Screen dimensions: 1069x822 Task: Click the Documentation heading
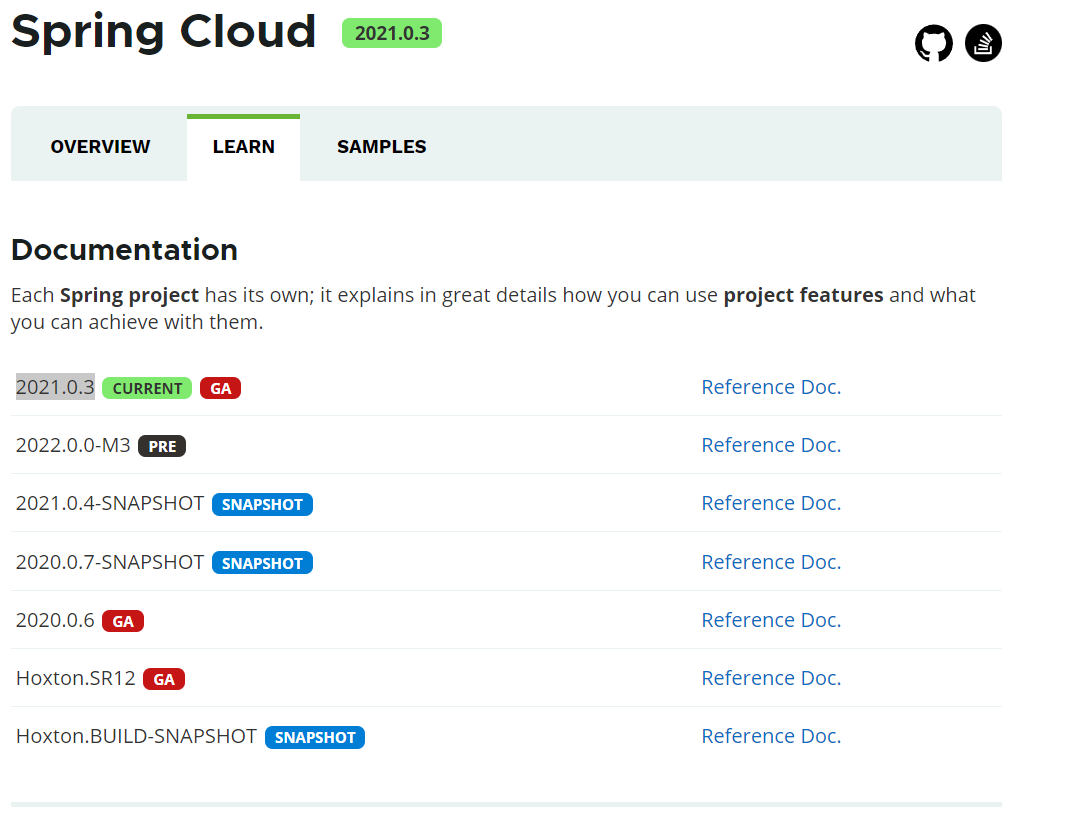tap(124, 249)
